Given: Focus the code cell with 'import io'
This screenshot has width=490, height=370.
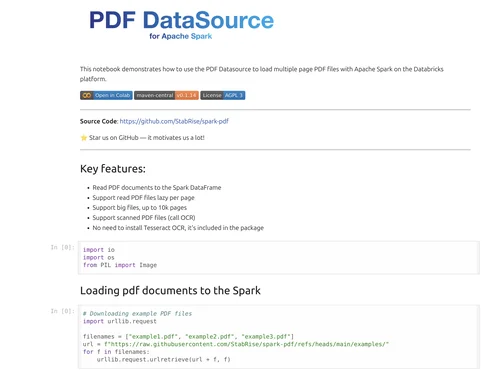Looking at the screenshot, I should click(x=279, y=258).
